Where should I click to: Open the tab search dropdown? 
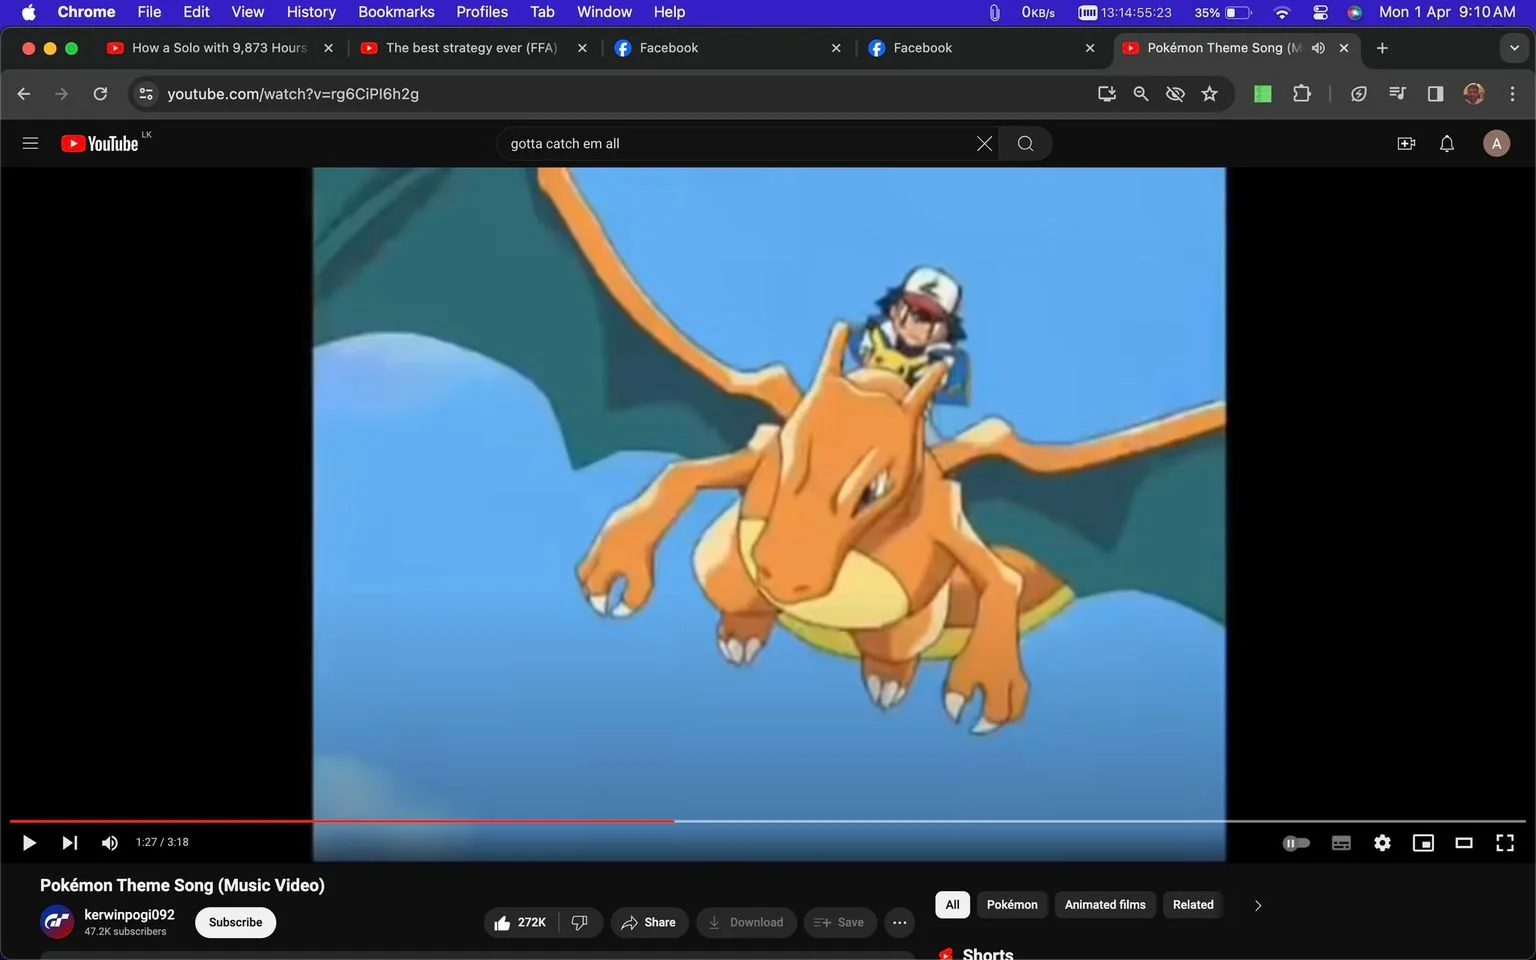point(1514,47)
